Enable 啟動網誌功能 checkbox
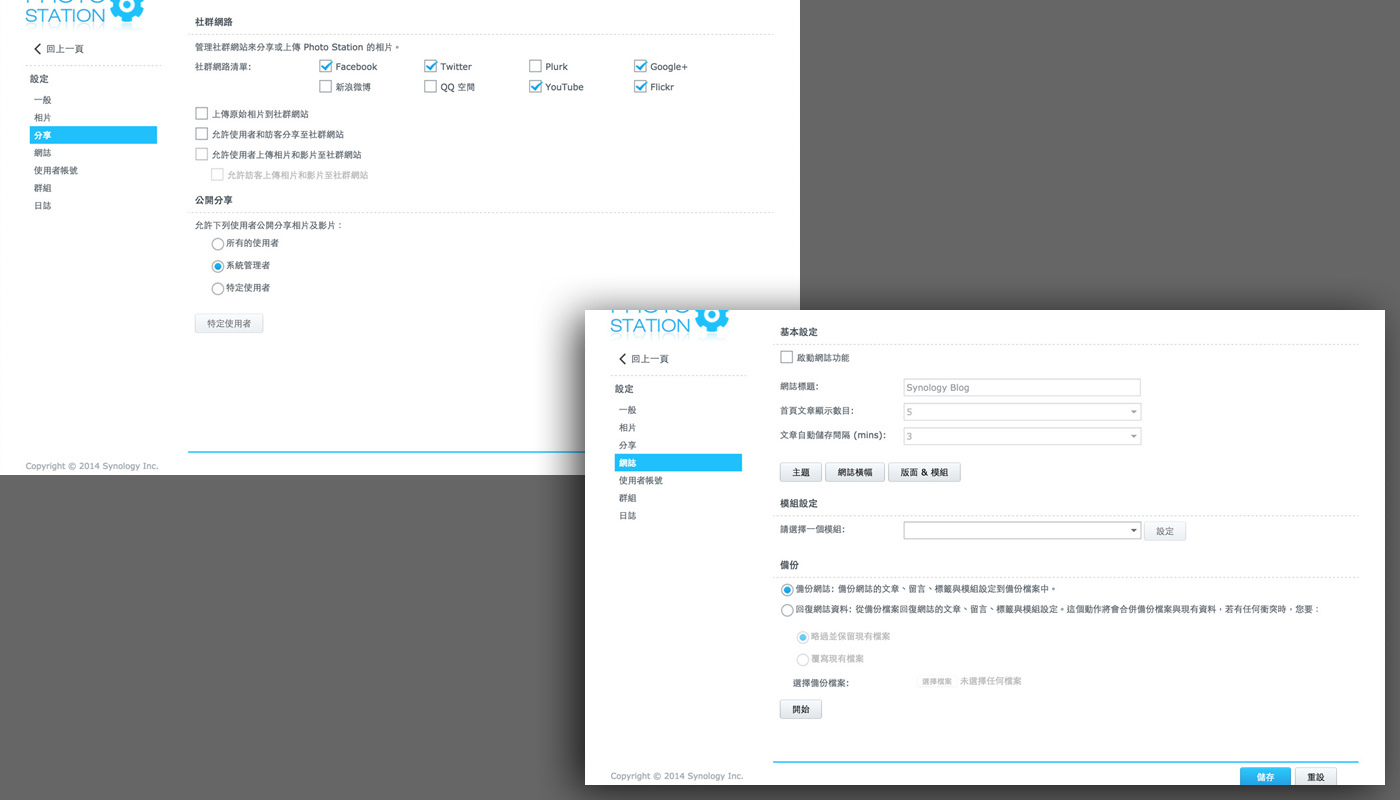This screenshot has width=1400, height=800. pyautogui.click(x=786, y=357)
